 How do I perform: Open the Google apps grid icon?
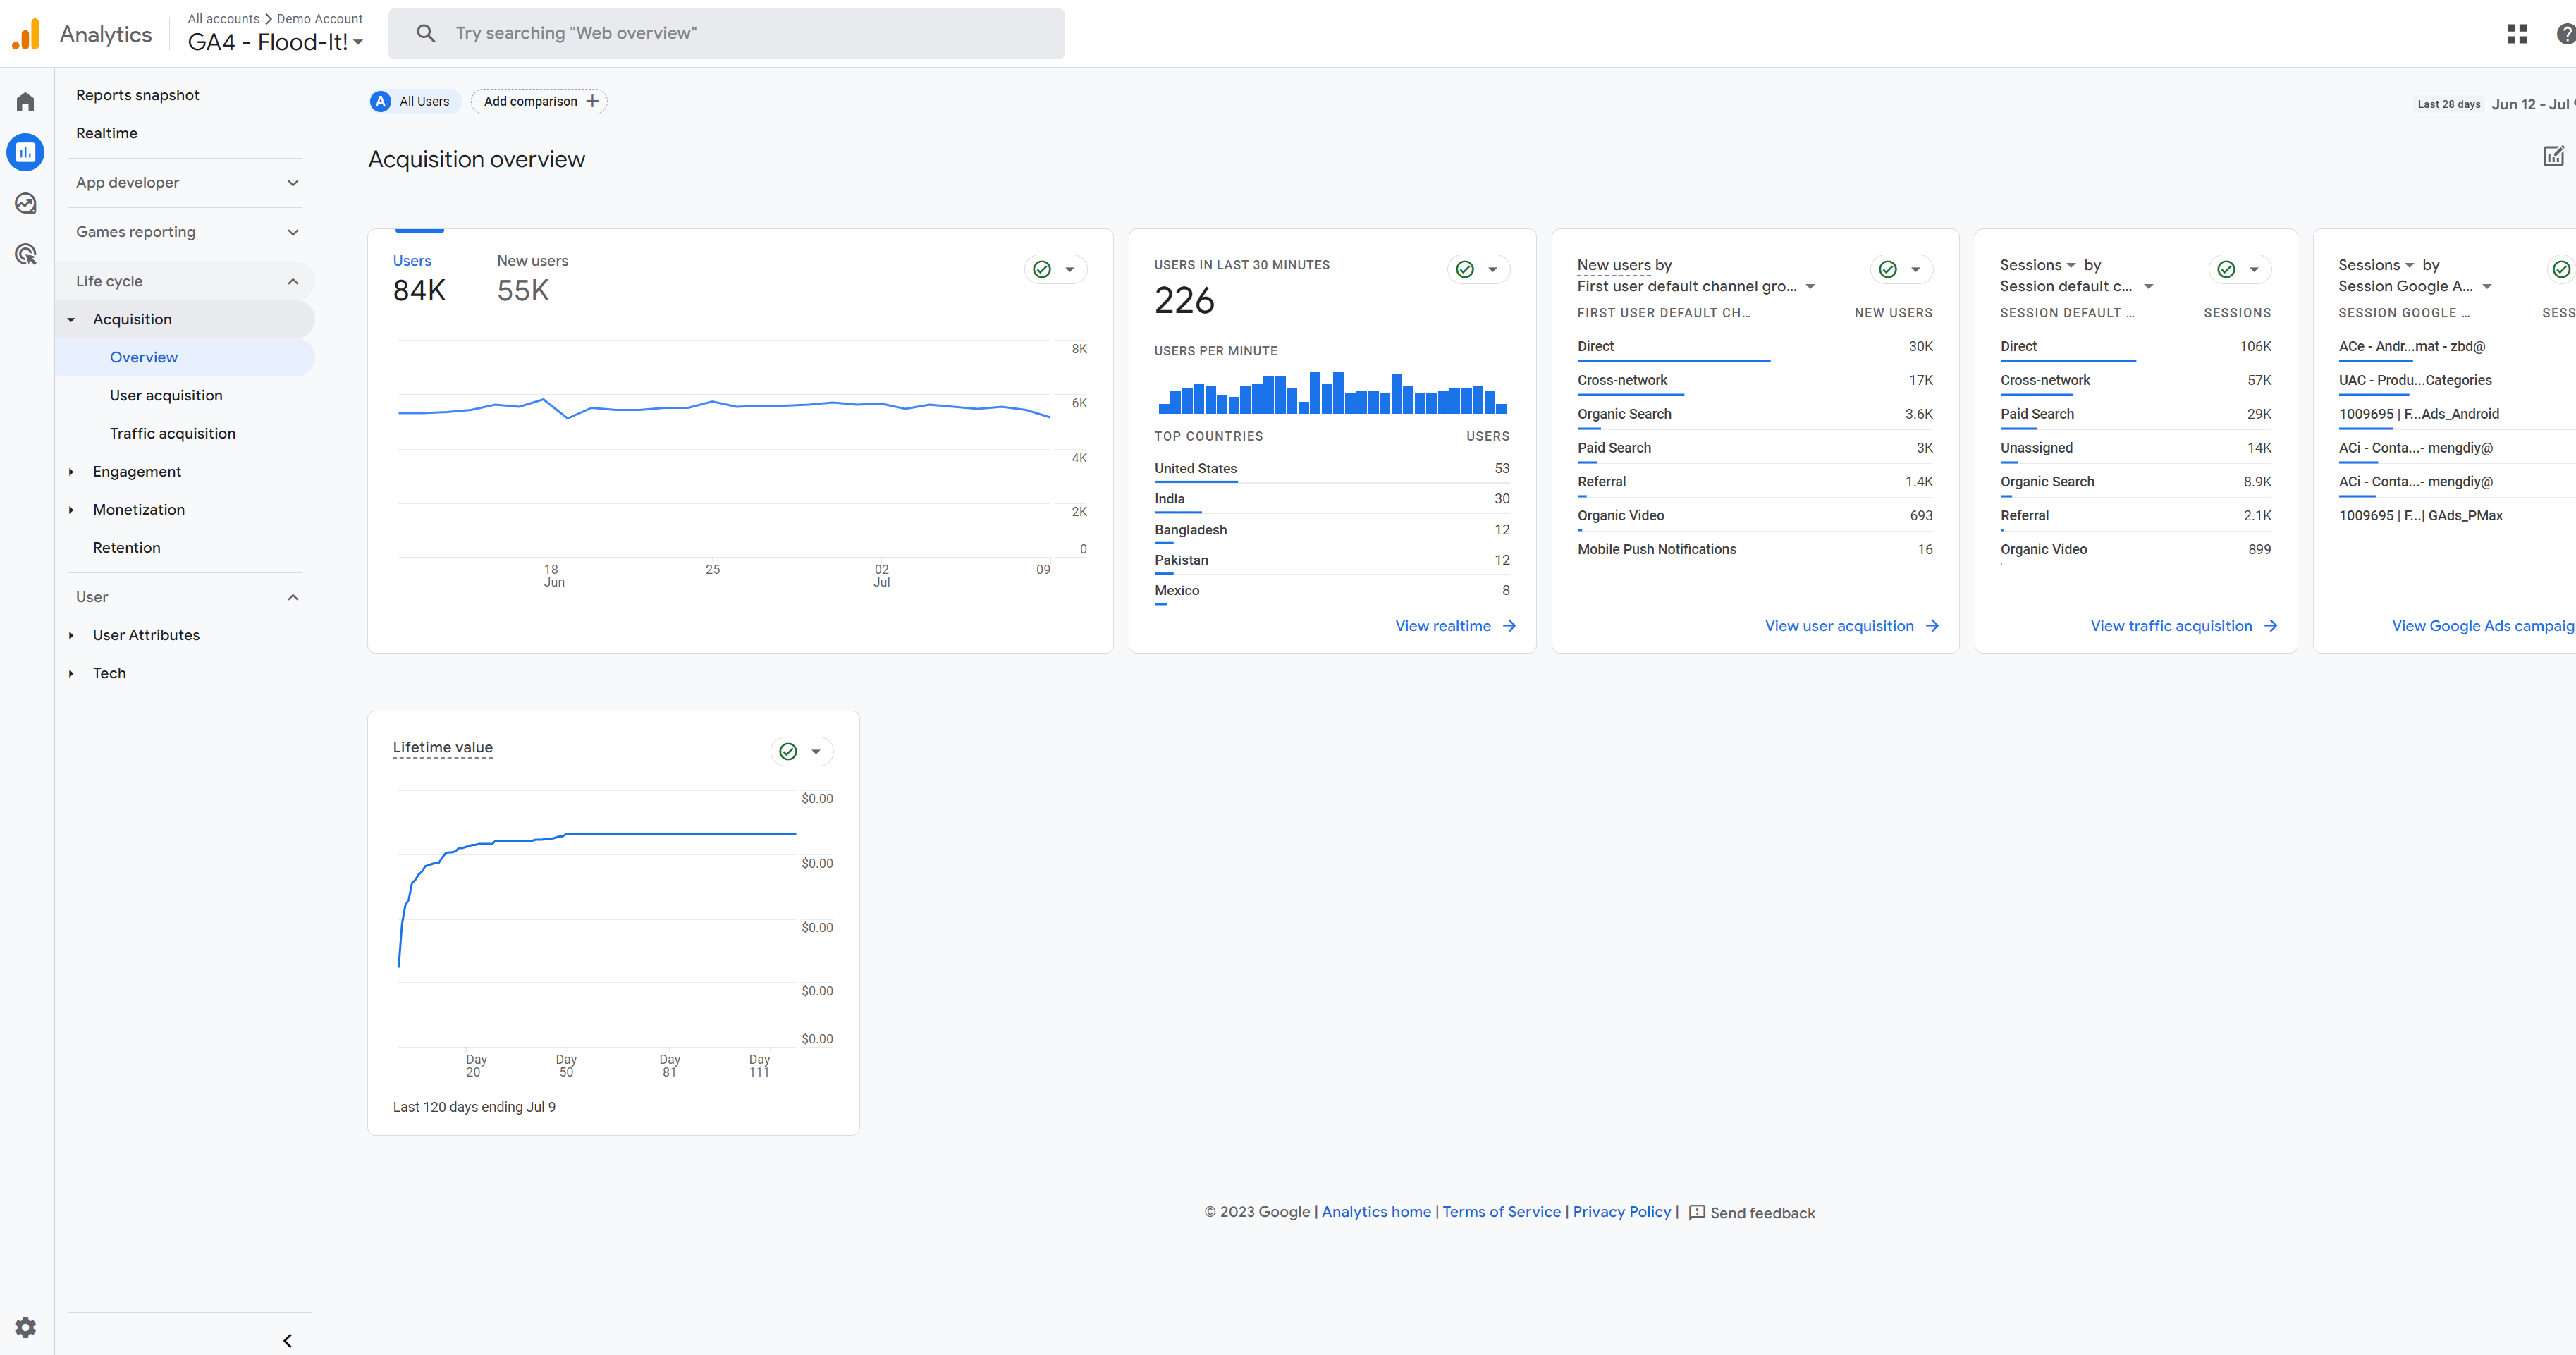coord(2517,34)
